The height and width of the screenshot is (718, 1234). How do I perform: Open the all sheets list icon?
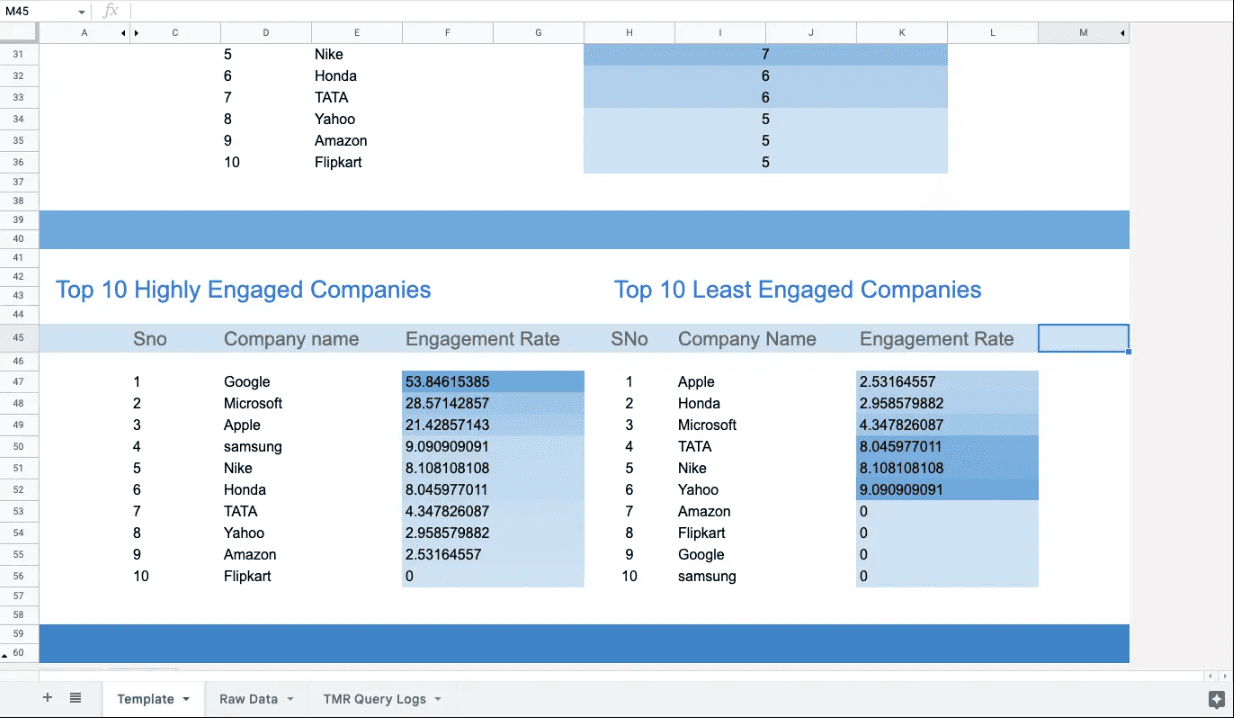coord(75,698)
